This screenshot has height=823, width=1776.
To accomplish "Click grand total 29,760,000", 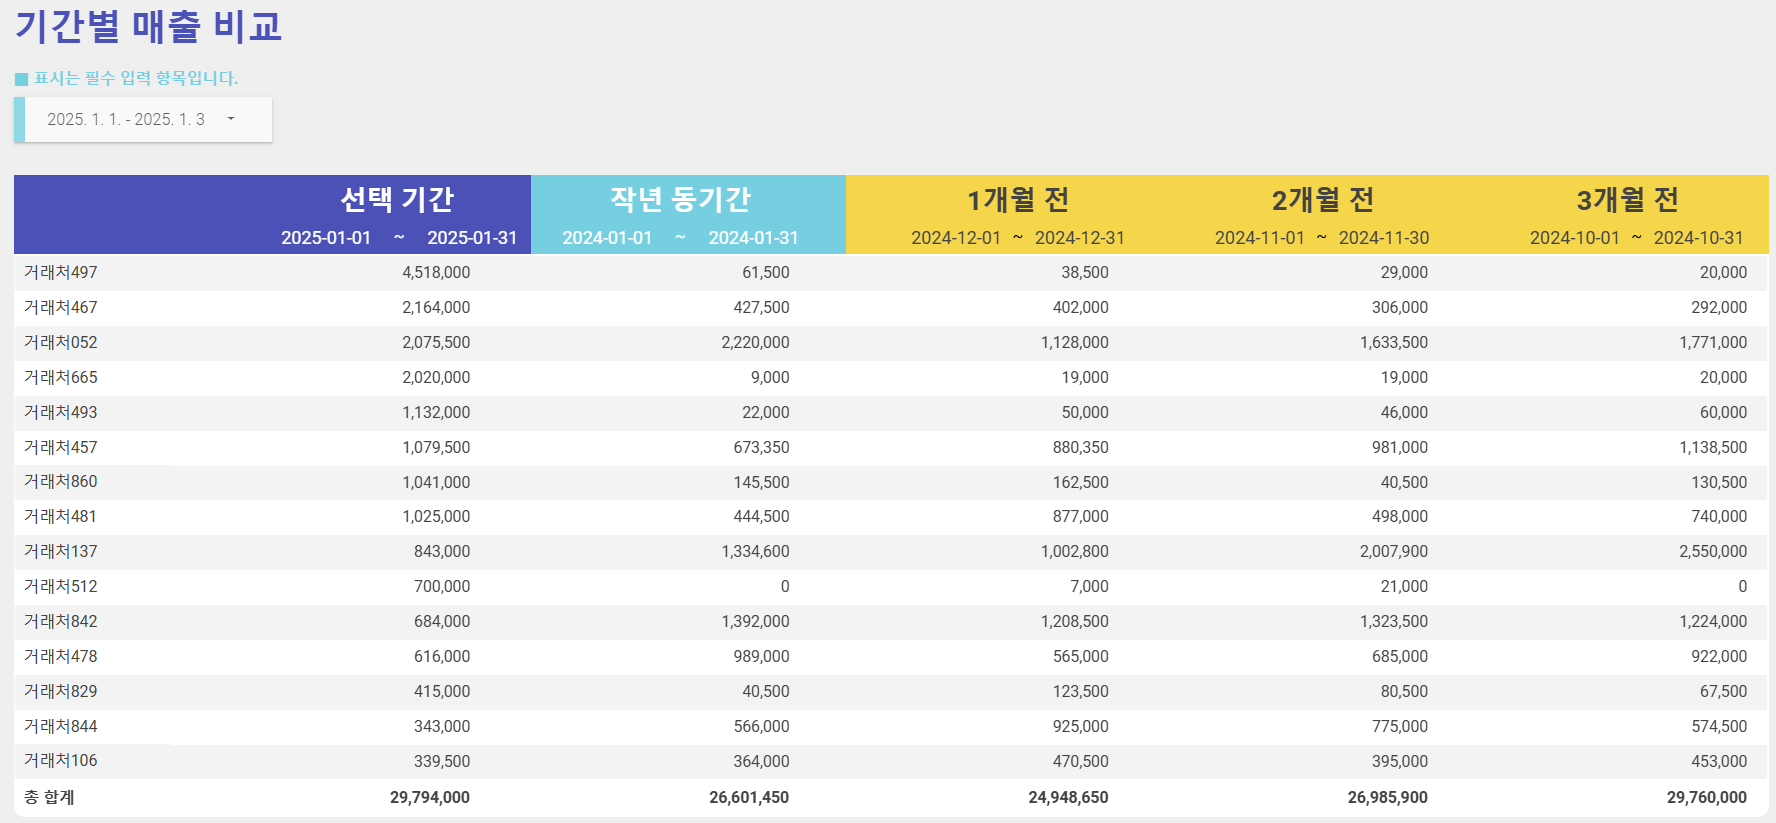I will tap(1707, 798).
